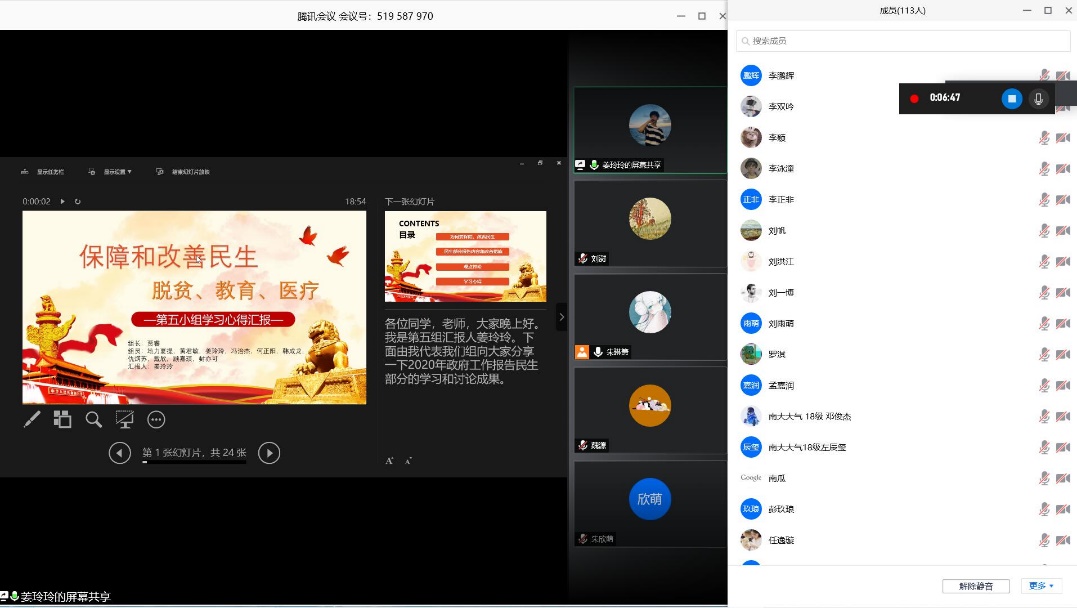The width and height of the screenshot is (1077, 608).
Task: Go to the next slide arrow
Action: click(x=269, y=453)
